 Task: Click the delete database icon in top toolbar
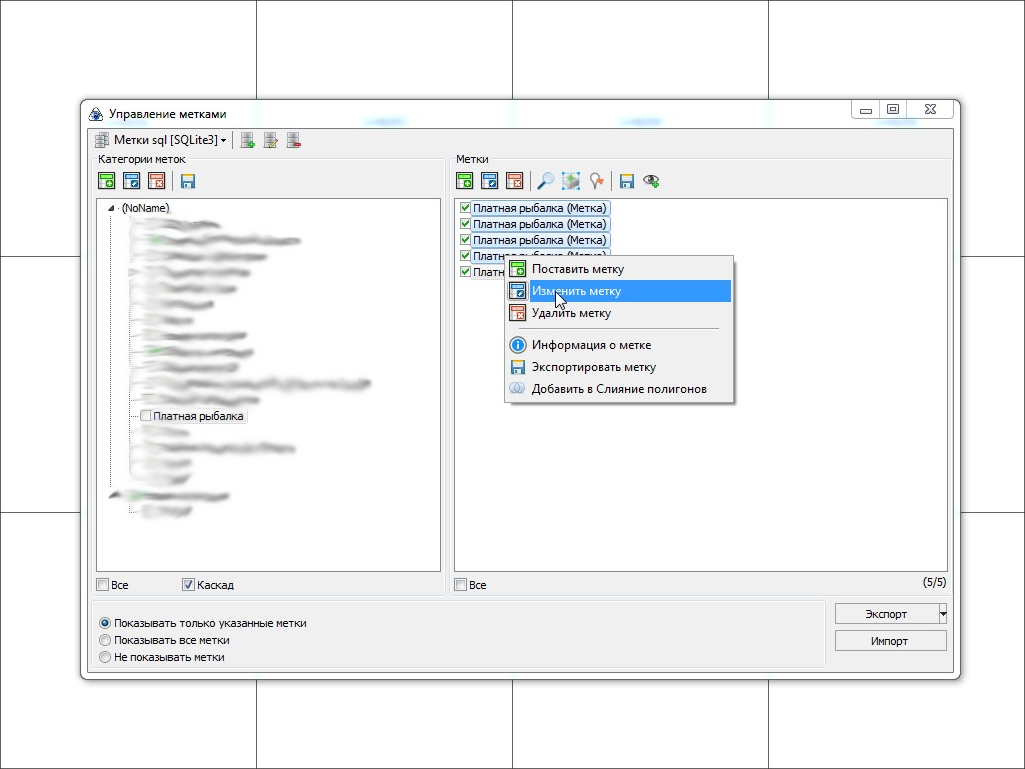pyautogui.click(x=294, y=141)
